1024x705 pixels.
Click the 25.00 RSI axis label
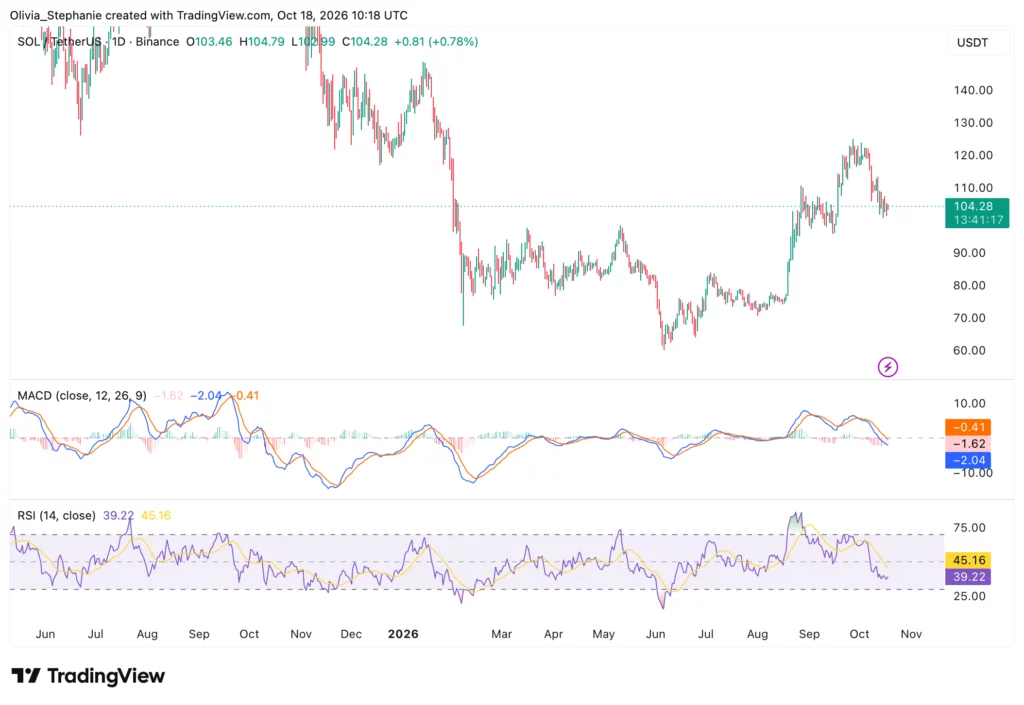point(970,596)
